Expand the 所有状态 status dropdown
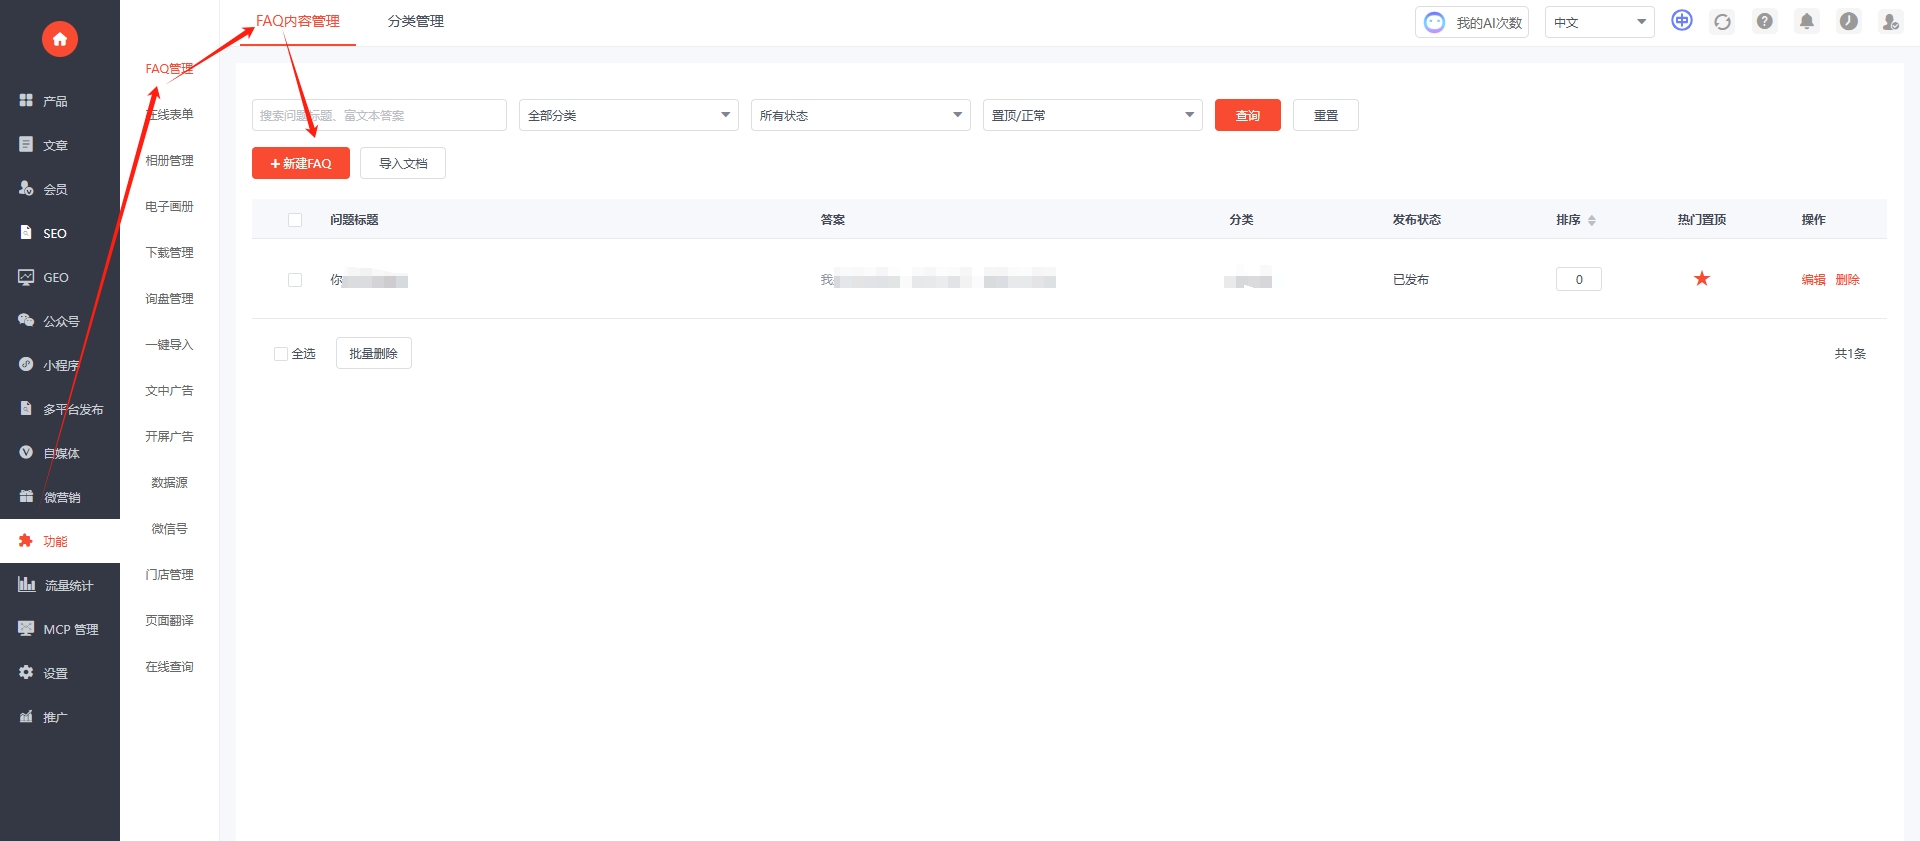Viewport: 1920px width, 841px height. coord(861,115)
